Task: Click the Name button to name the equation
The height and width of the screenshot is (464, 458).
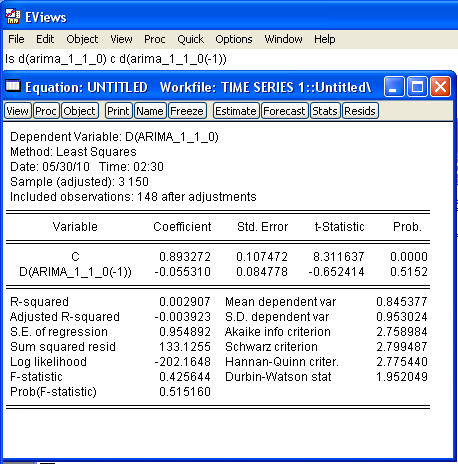Action: click(150, 111)
